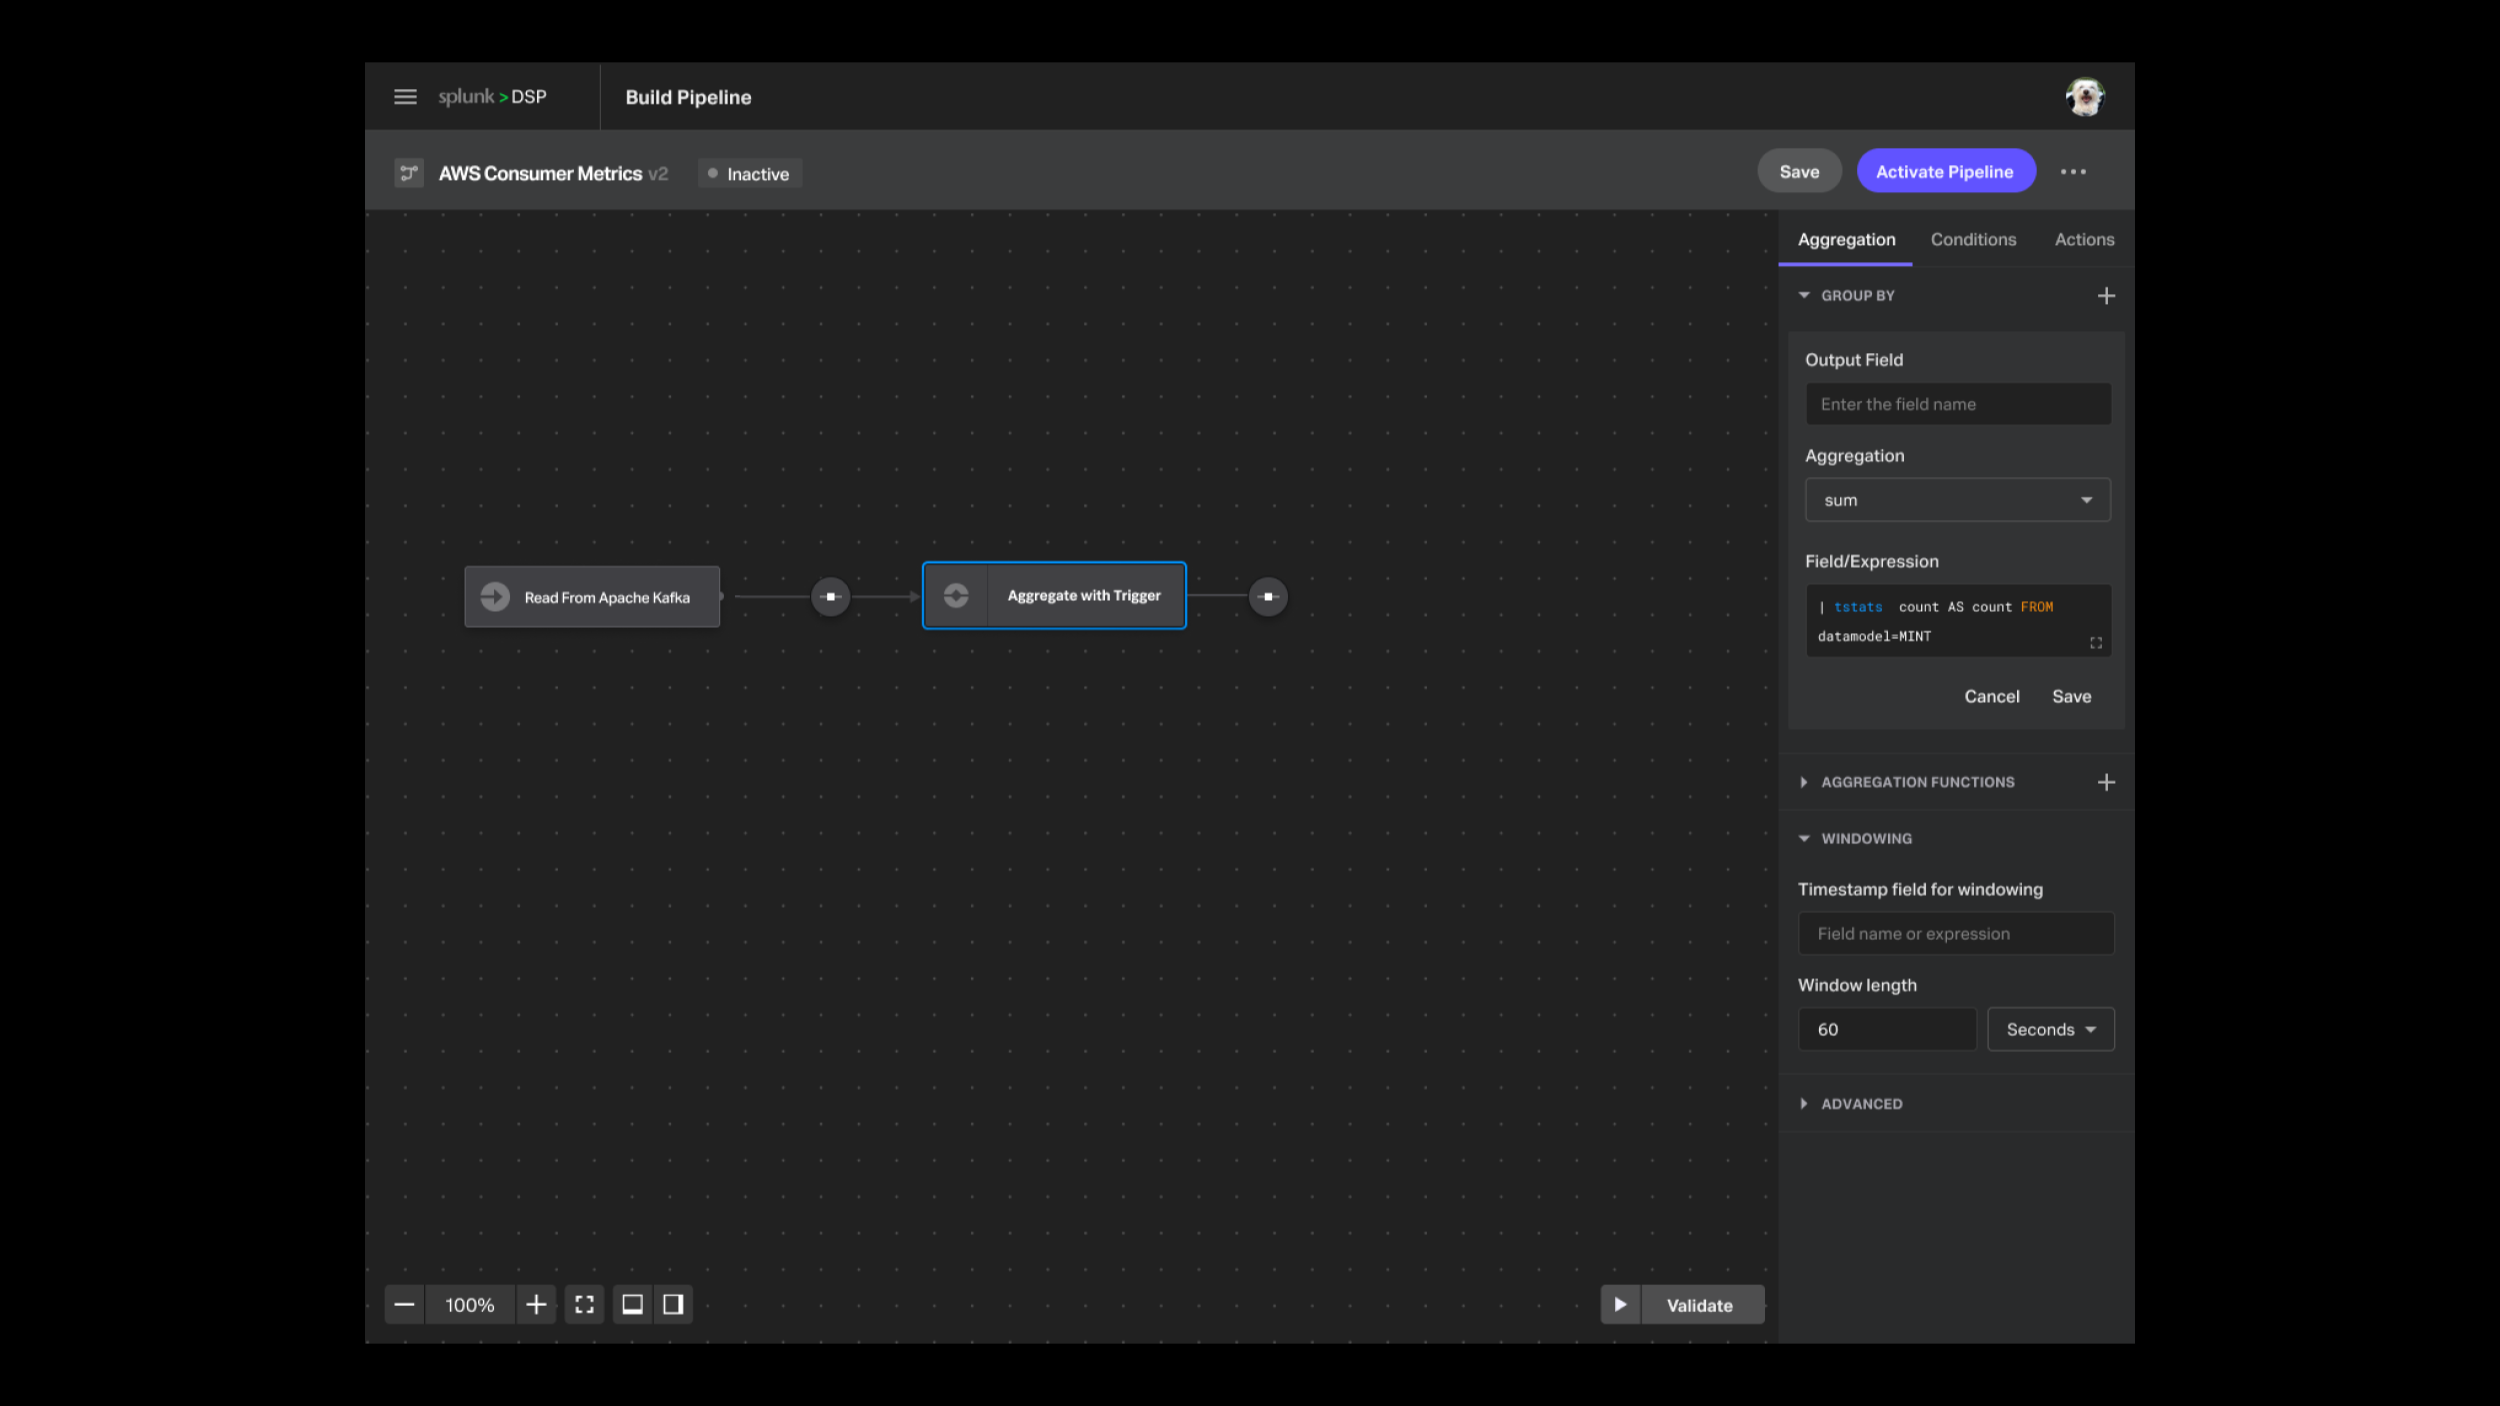
Task: Zoom in with the plus button
Action: click(x=536, y=1305)
